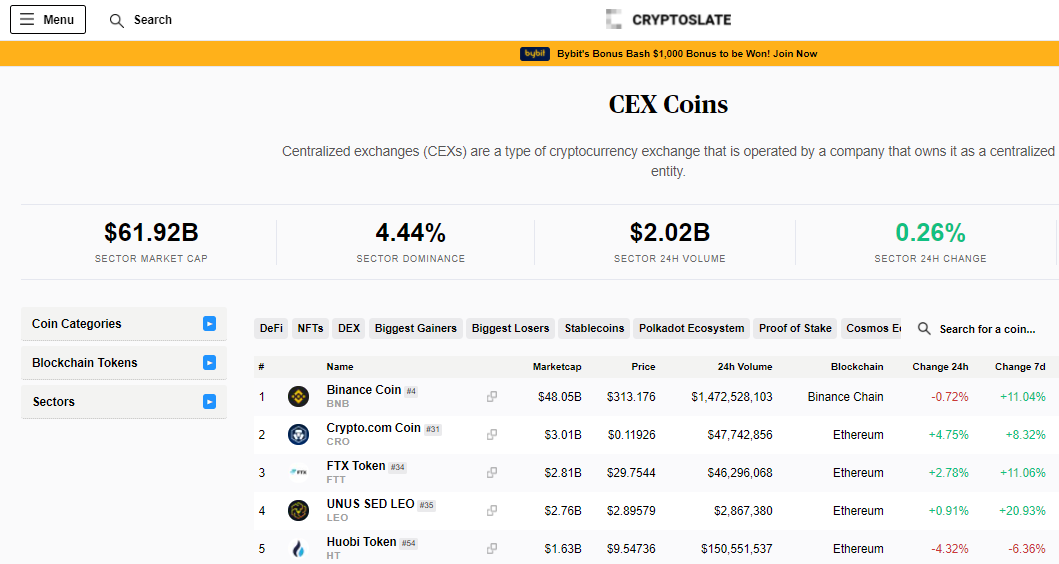Click the Huobi Token logo icon
1059x564 pixels.
click(x=298, y=548)
